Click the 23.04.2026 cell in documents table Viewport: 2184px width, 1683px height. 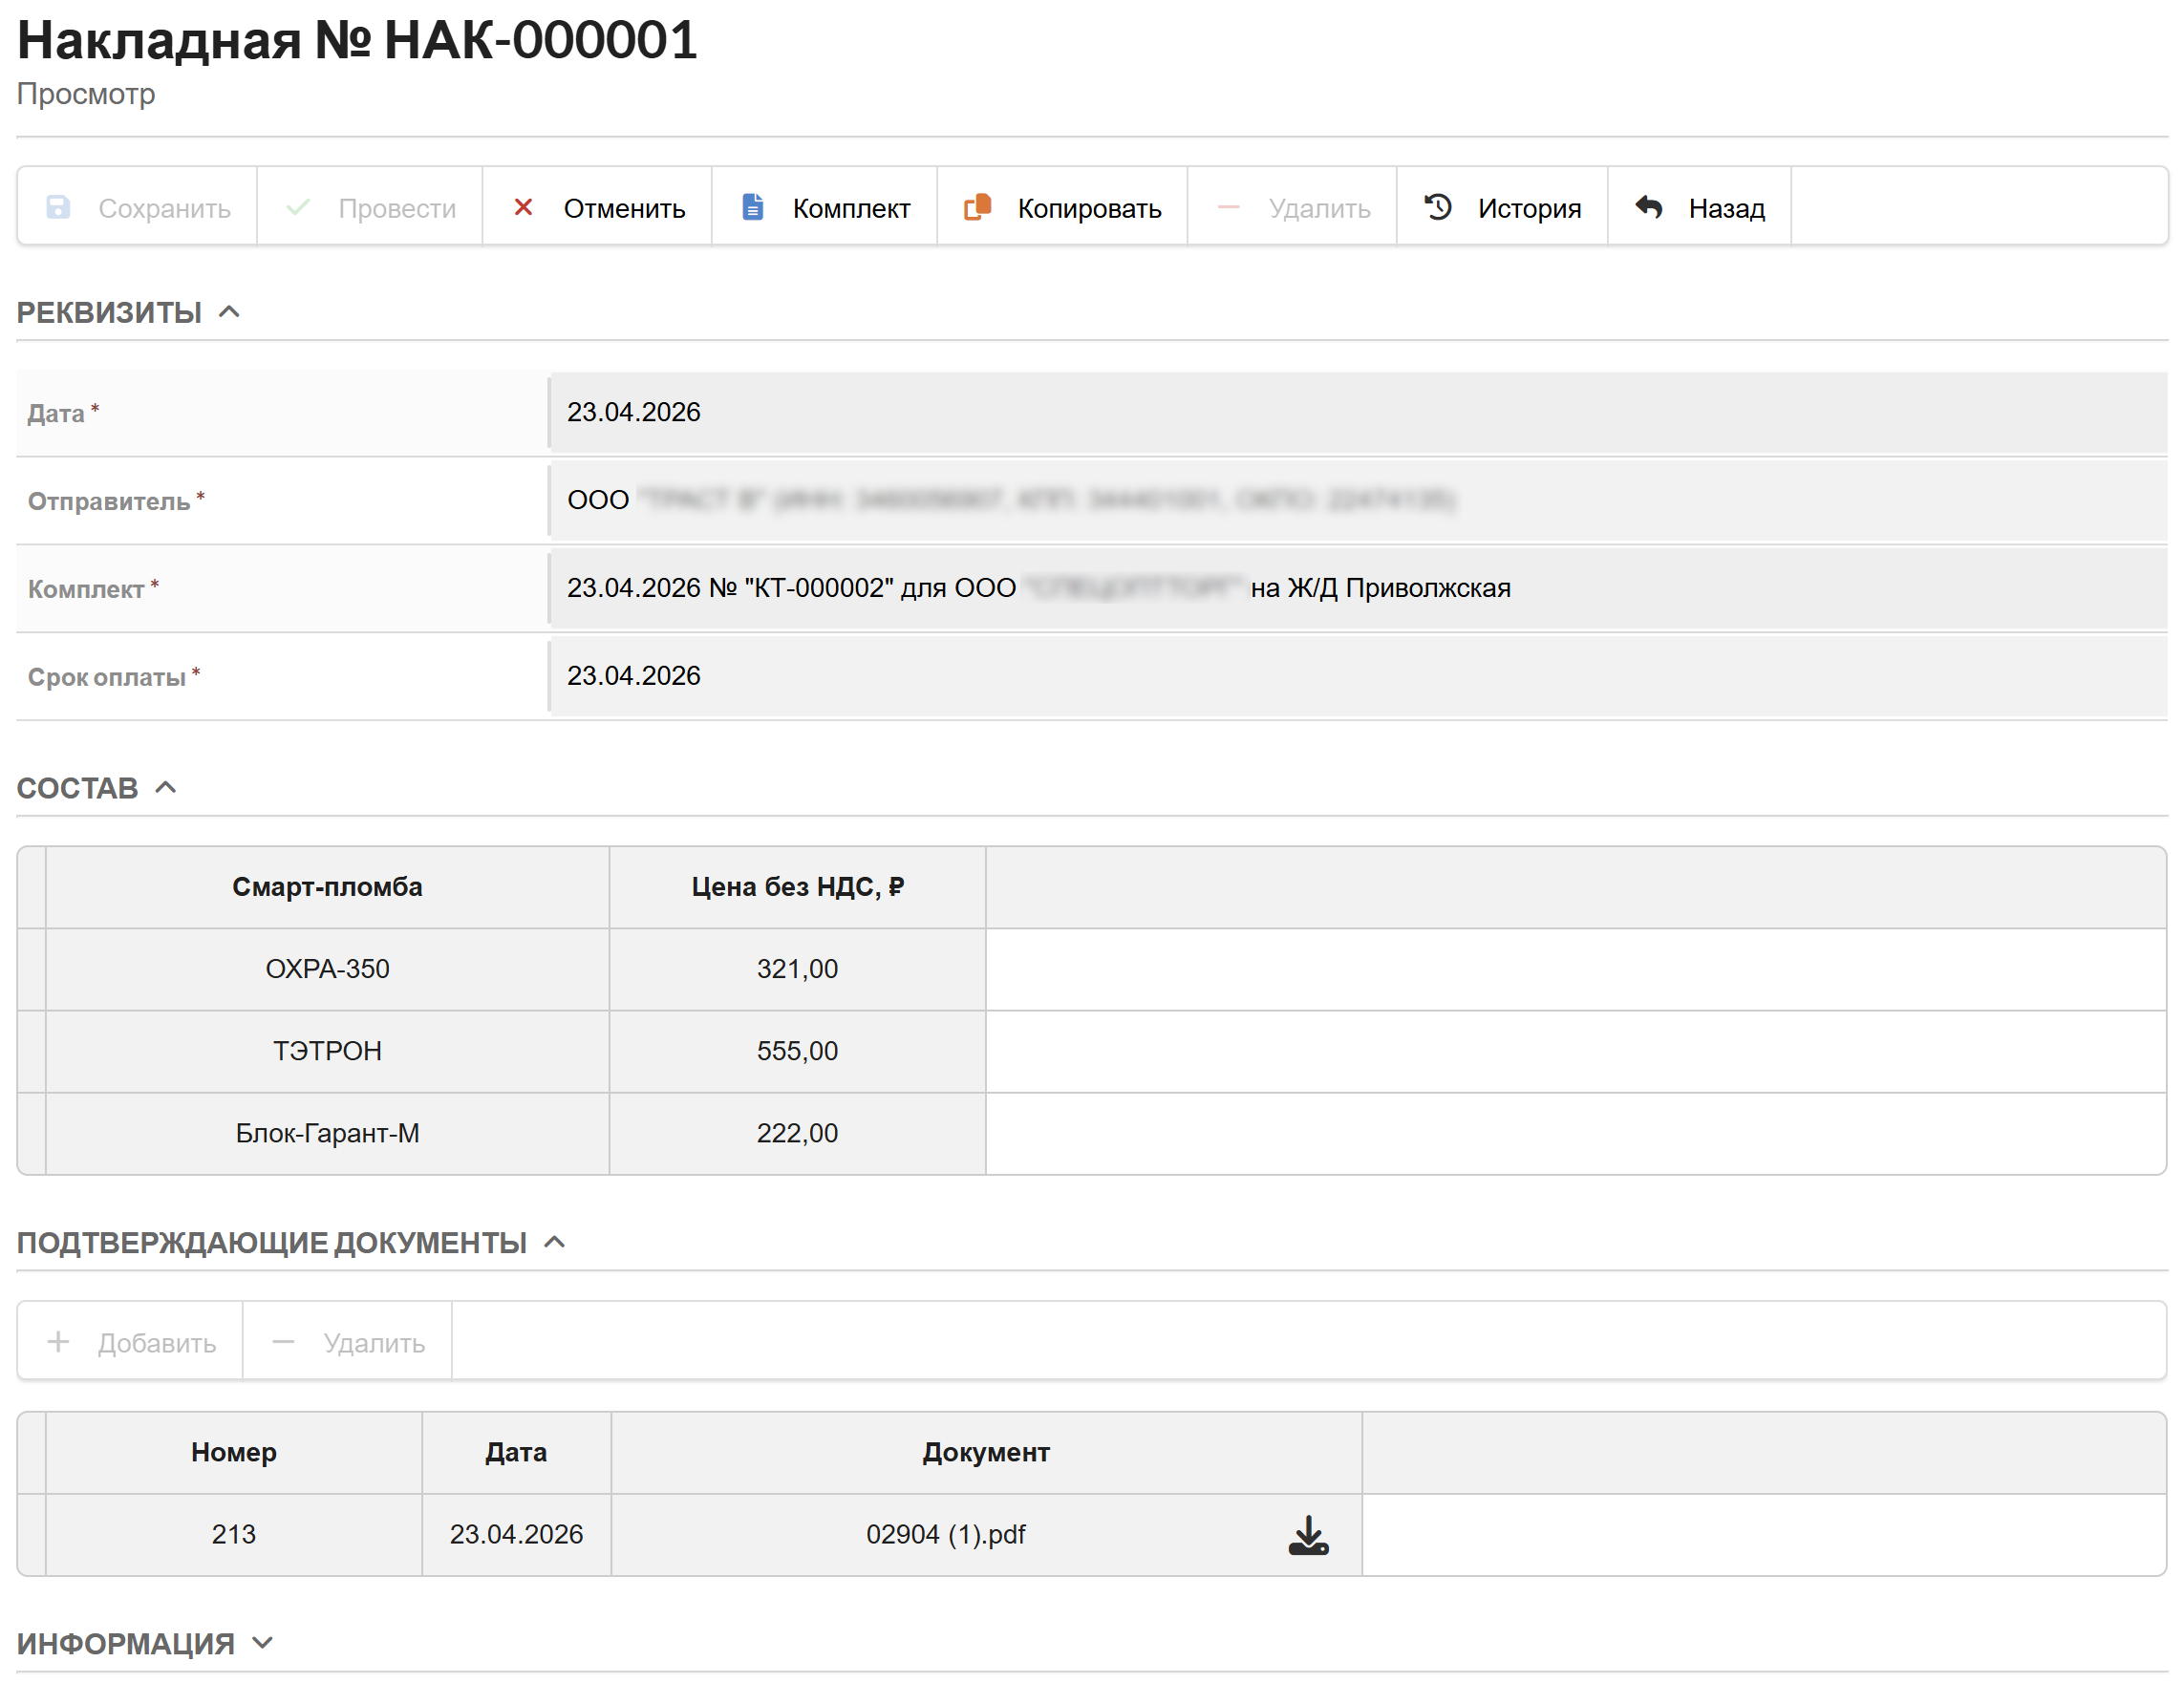(516, 1535)
